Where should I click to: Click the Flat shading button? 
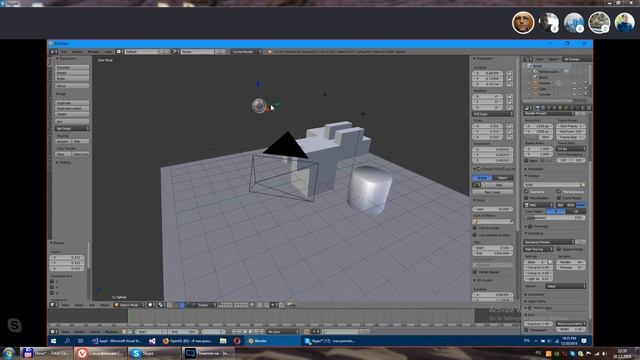pyautogui.click(x=80, y=142)
